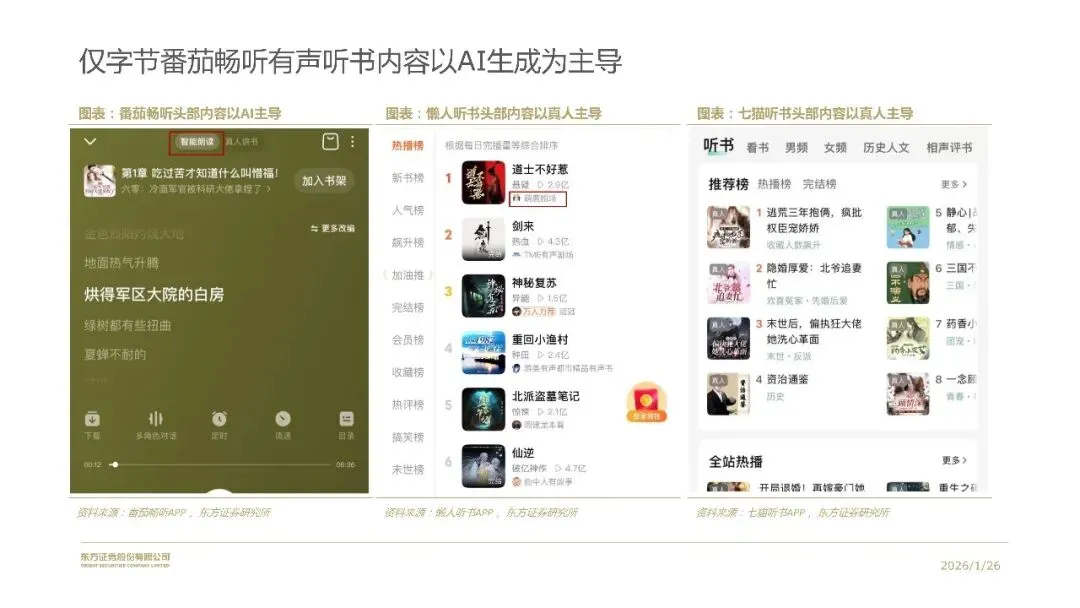Click the red envelope floating reward icon
Screen dimensions: 1080x608
click(646, 402)
